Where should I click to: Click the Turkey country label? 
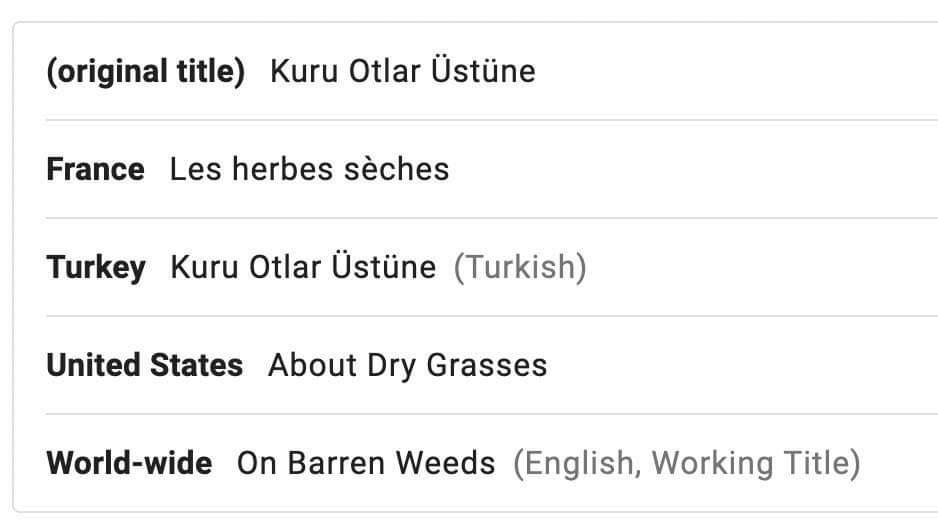(x=96, y=267)
